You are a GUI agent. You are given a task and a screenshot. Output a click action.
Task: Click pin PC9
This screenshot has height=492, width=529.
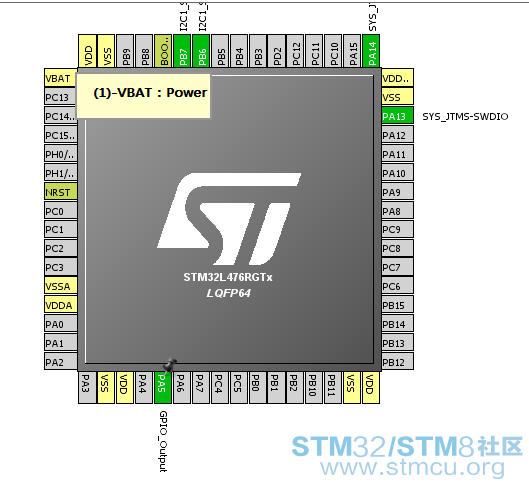[x=397, y=229]
